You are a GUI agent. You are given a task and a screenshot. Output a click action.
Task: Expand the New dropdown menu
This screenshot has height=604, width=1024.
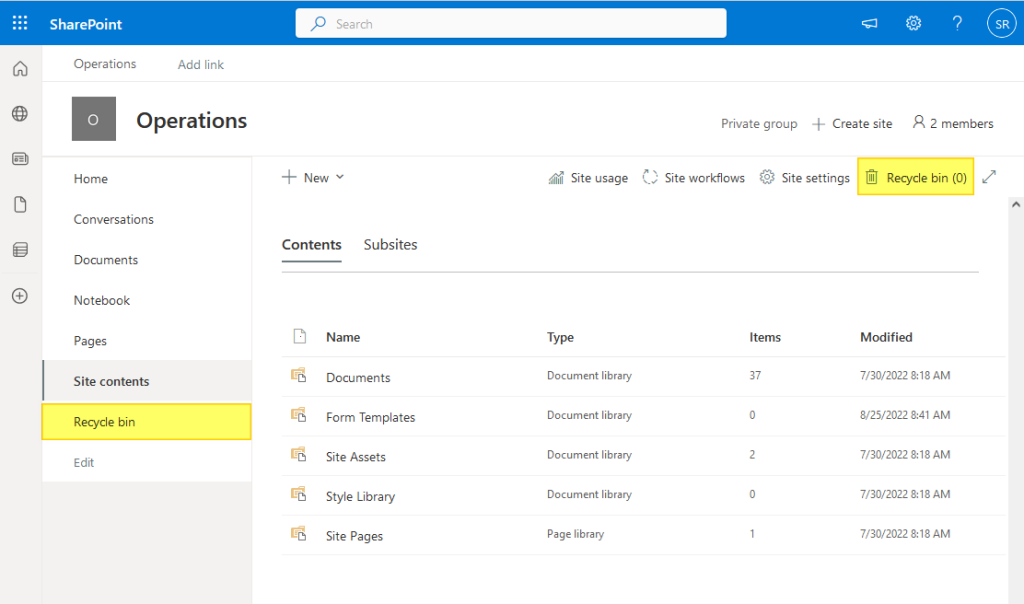point(313,178)
